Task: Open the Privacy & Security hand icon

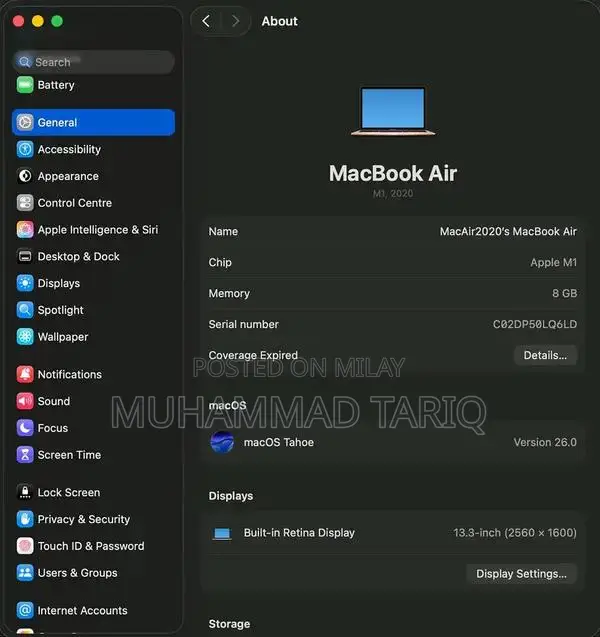Action: tap(25, 519)
